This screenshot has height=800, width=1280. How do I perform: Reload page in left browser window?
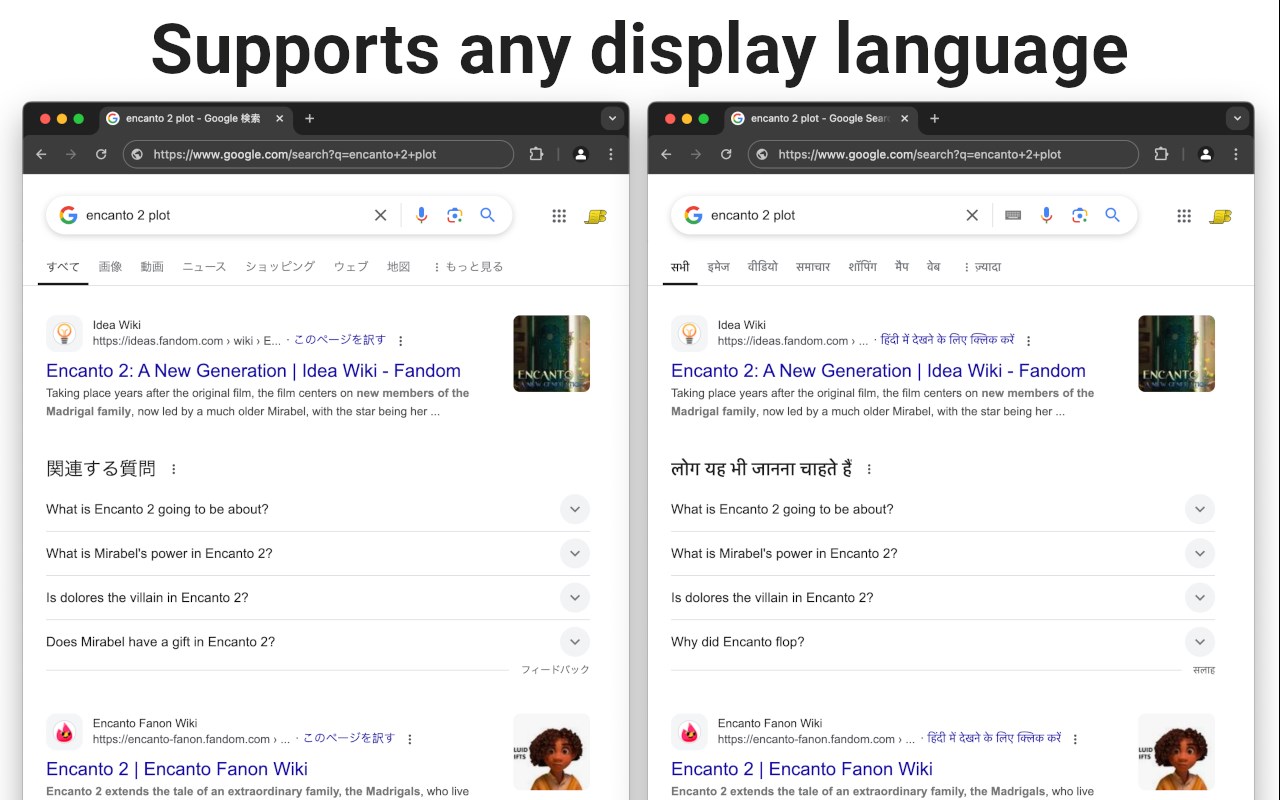click(101, 154)
